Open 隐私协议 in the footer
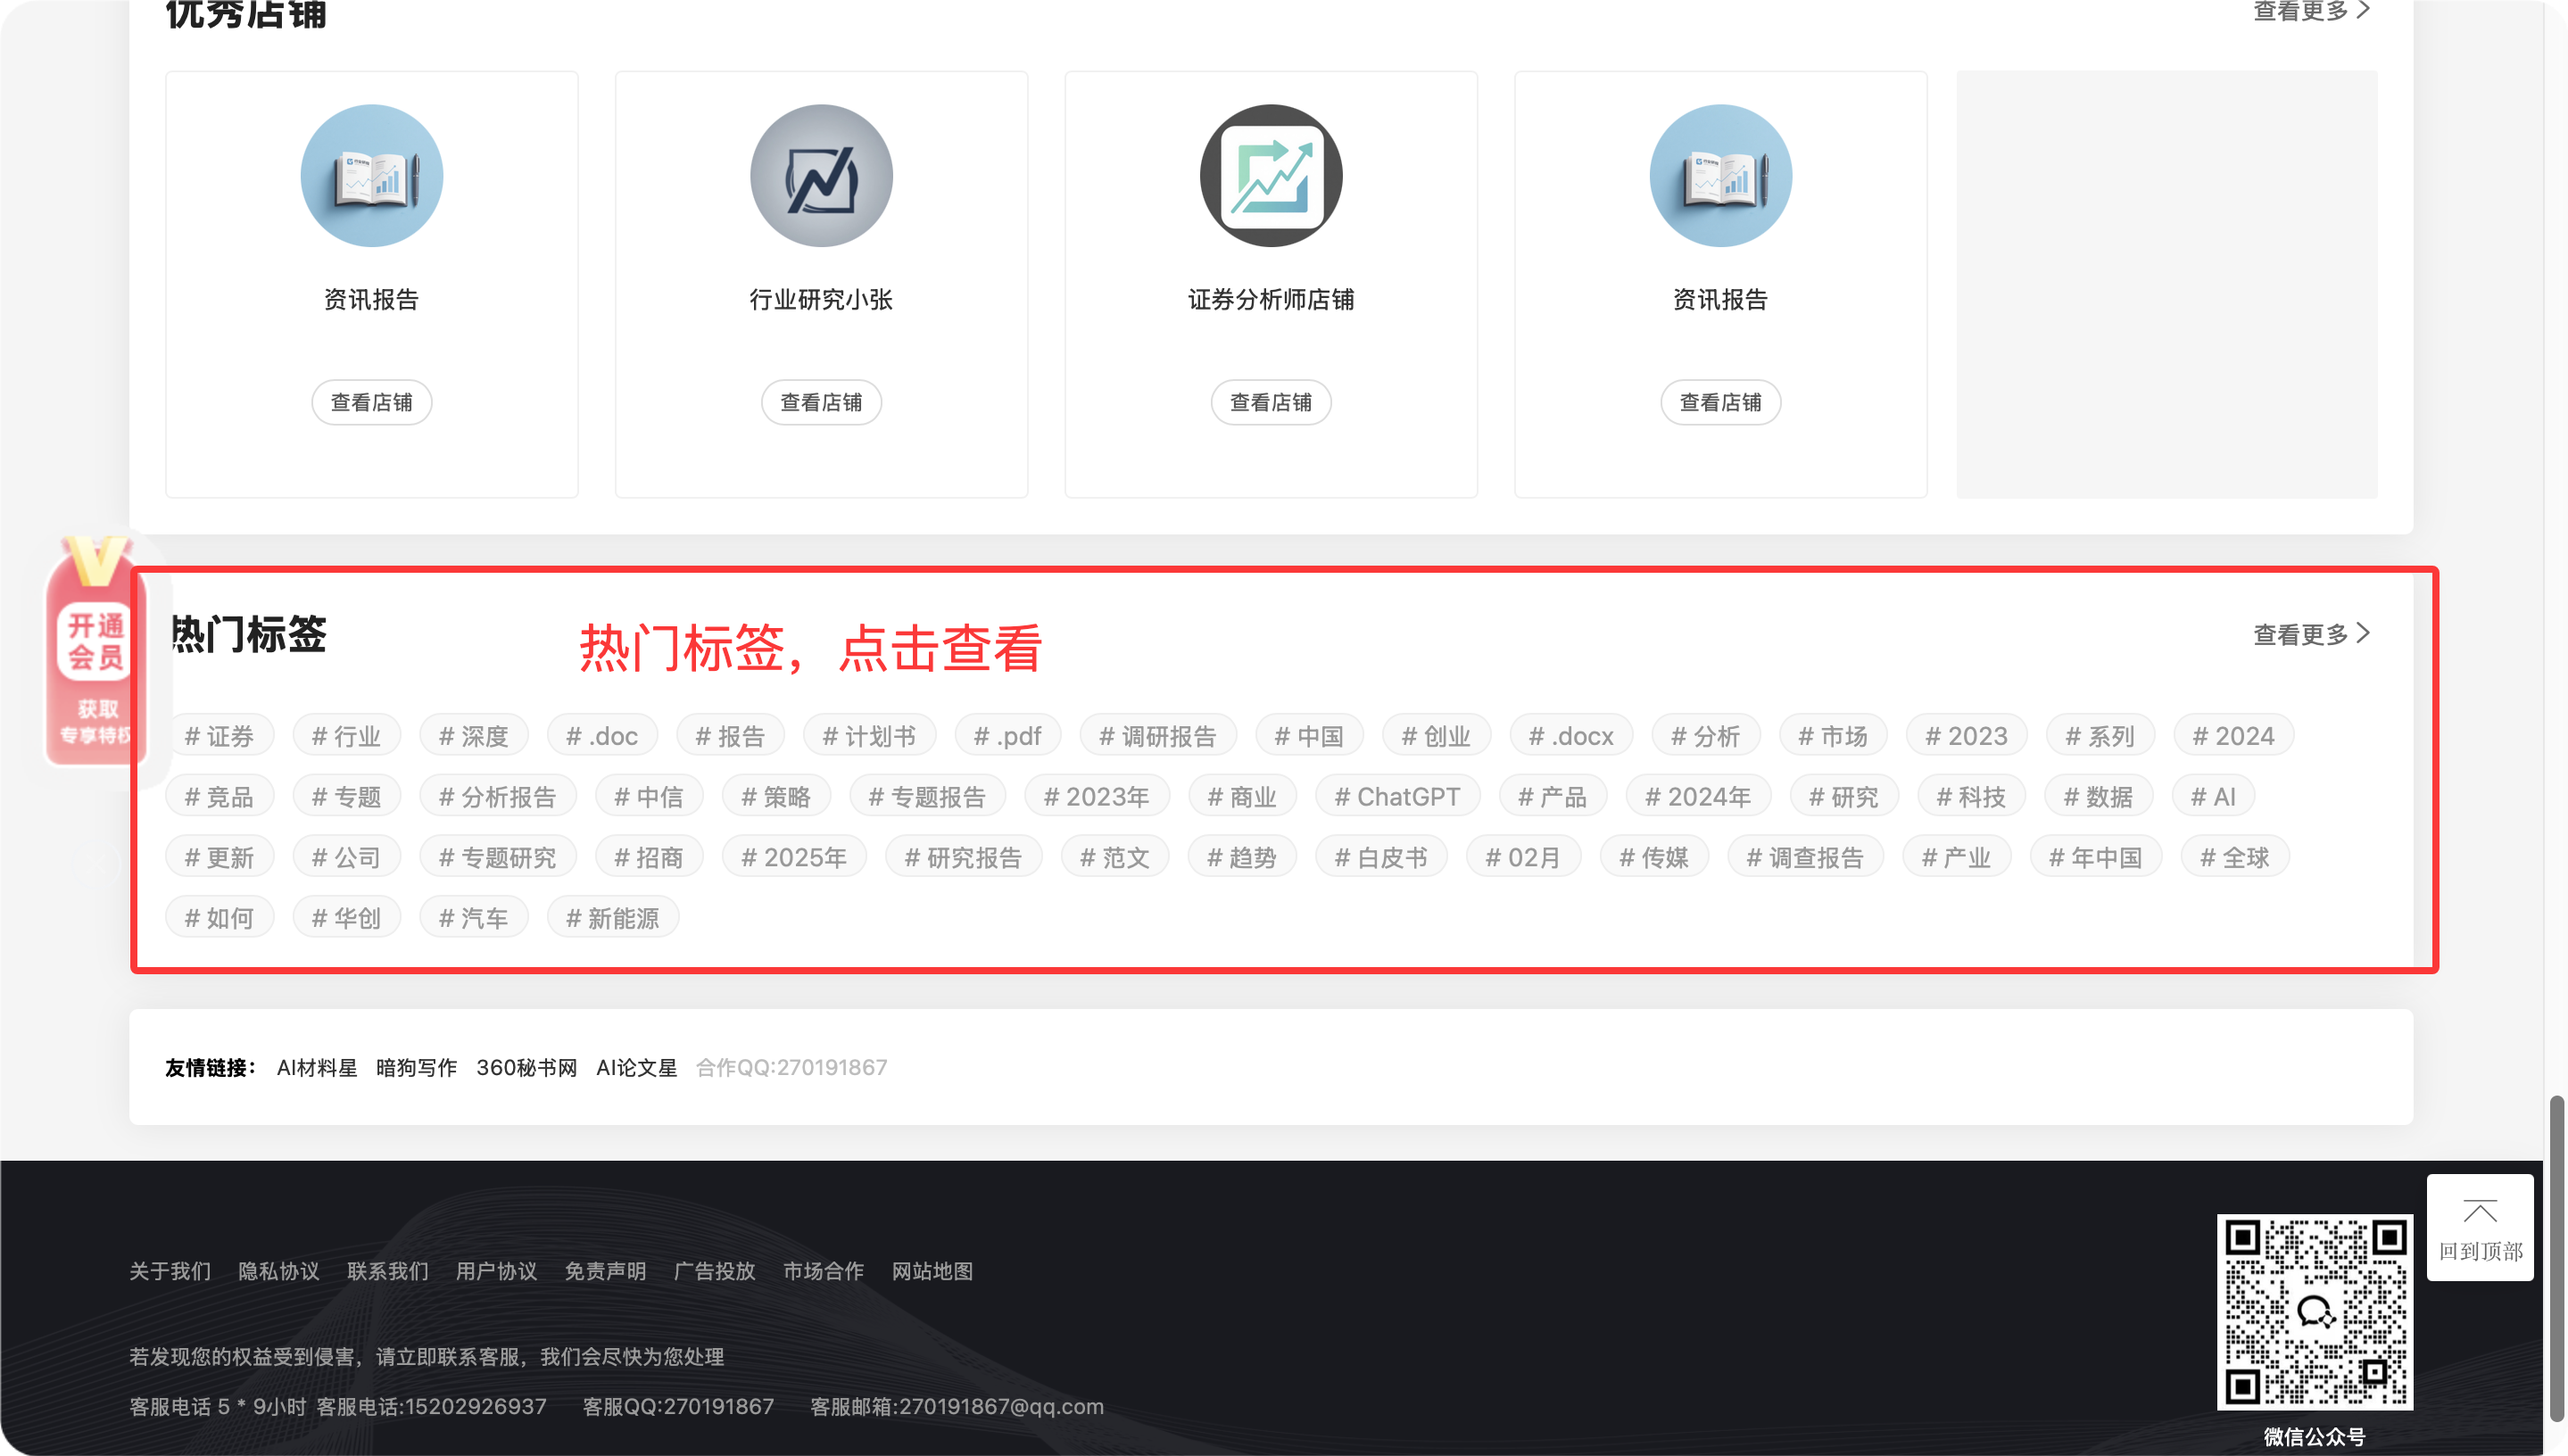Viewport: 2568px width, 1456px height. click(x=279, y=1271)
